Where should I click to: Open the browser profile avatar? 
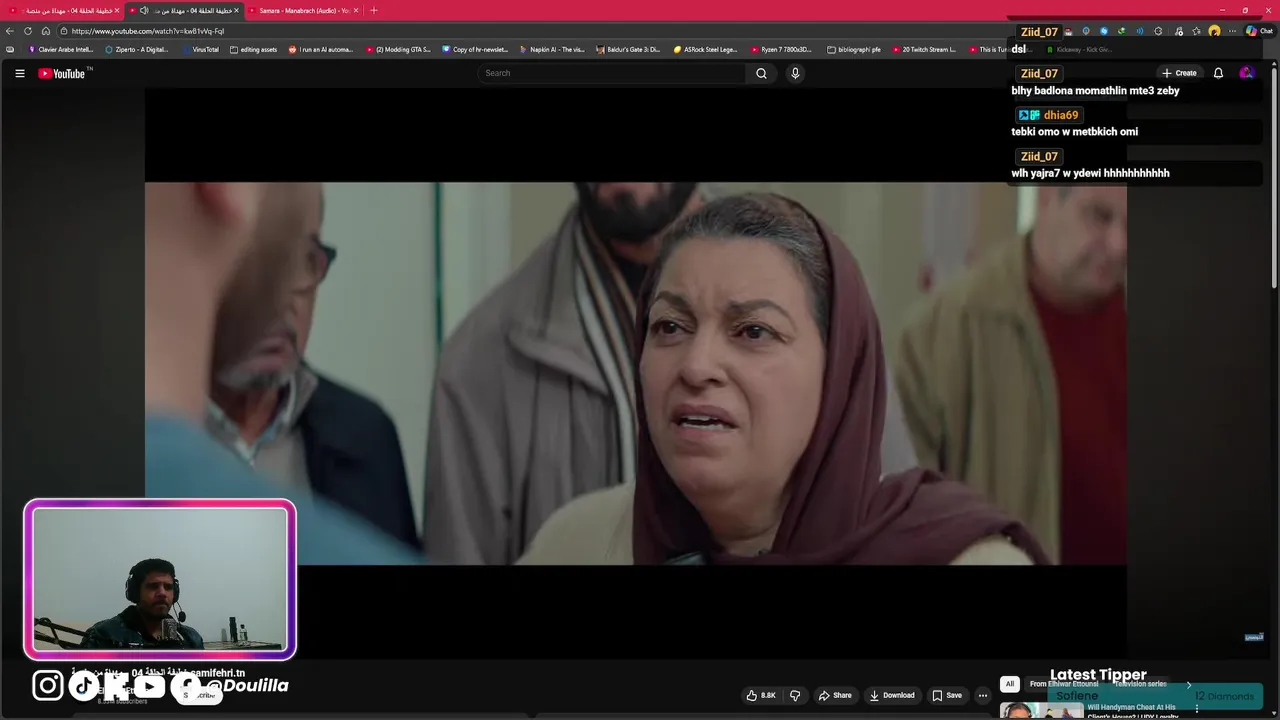[1214, 31]
